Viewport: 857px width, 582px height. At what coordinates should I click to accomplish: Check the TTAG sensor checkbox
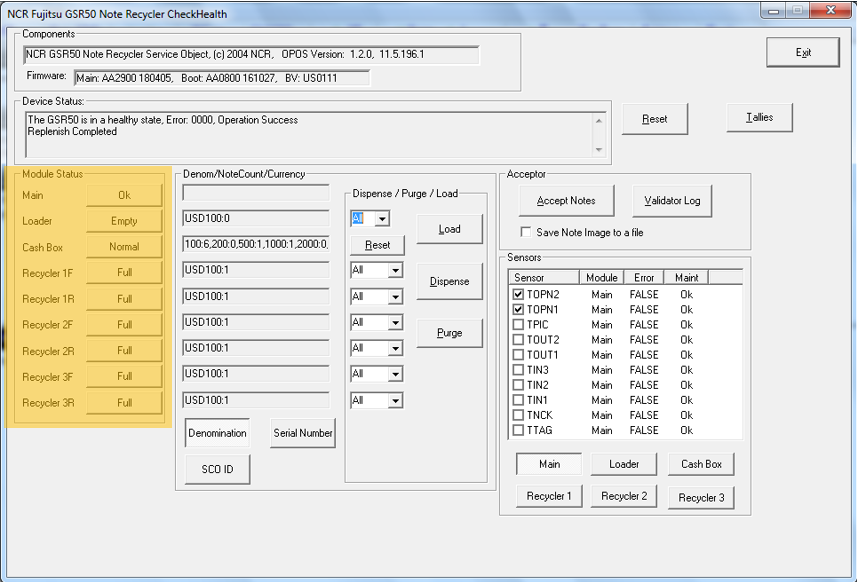click(518, 430)
